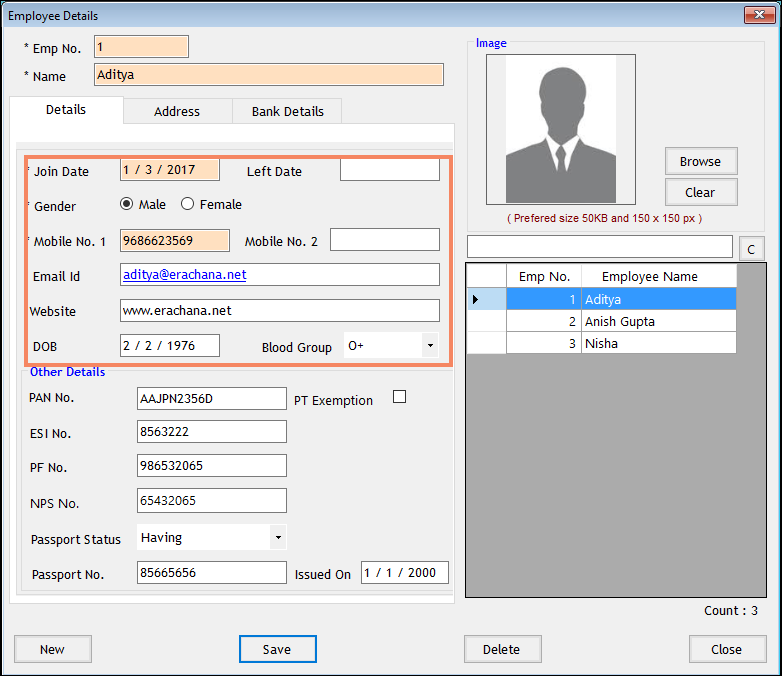Delete the selected employee
This screenshot has height=676, width=782.
(502, 649)
